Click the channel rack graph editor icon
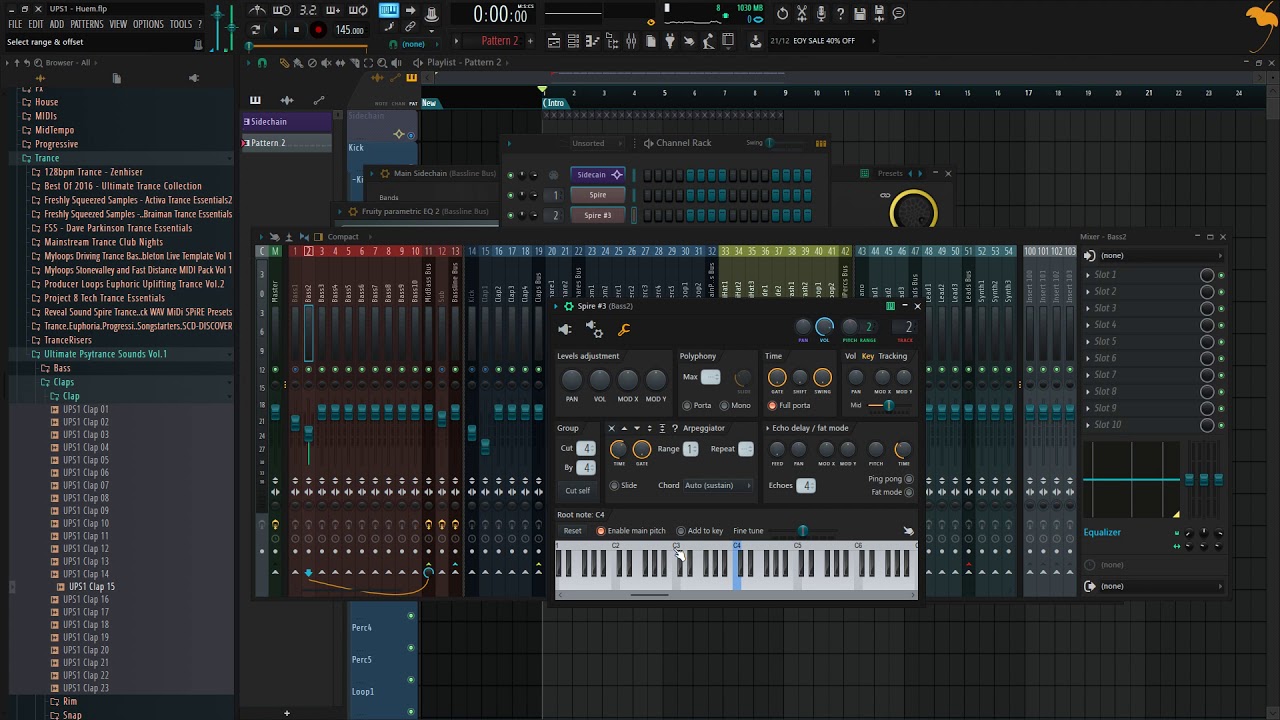Image resolution: width=1280 pixels, height=720 pixels. point(821,143)
